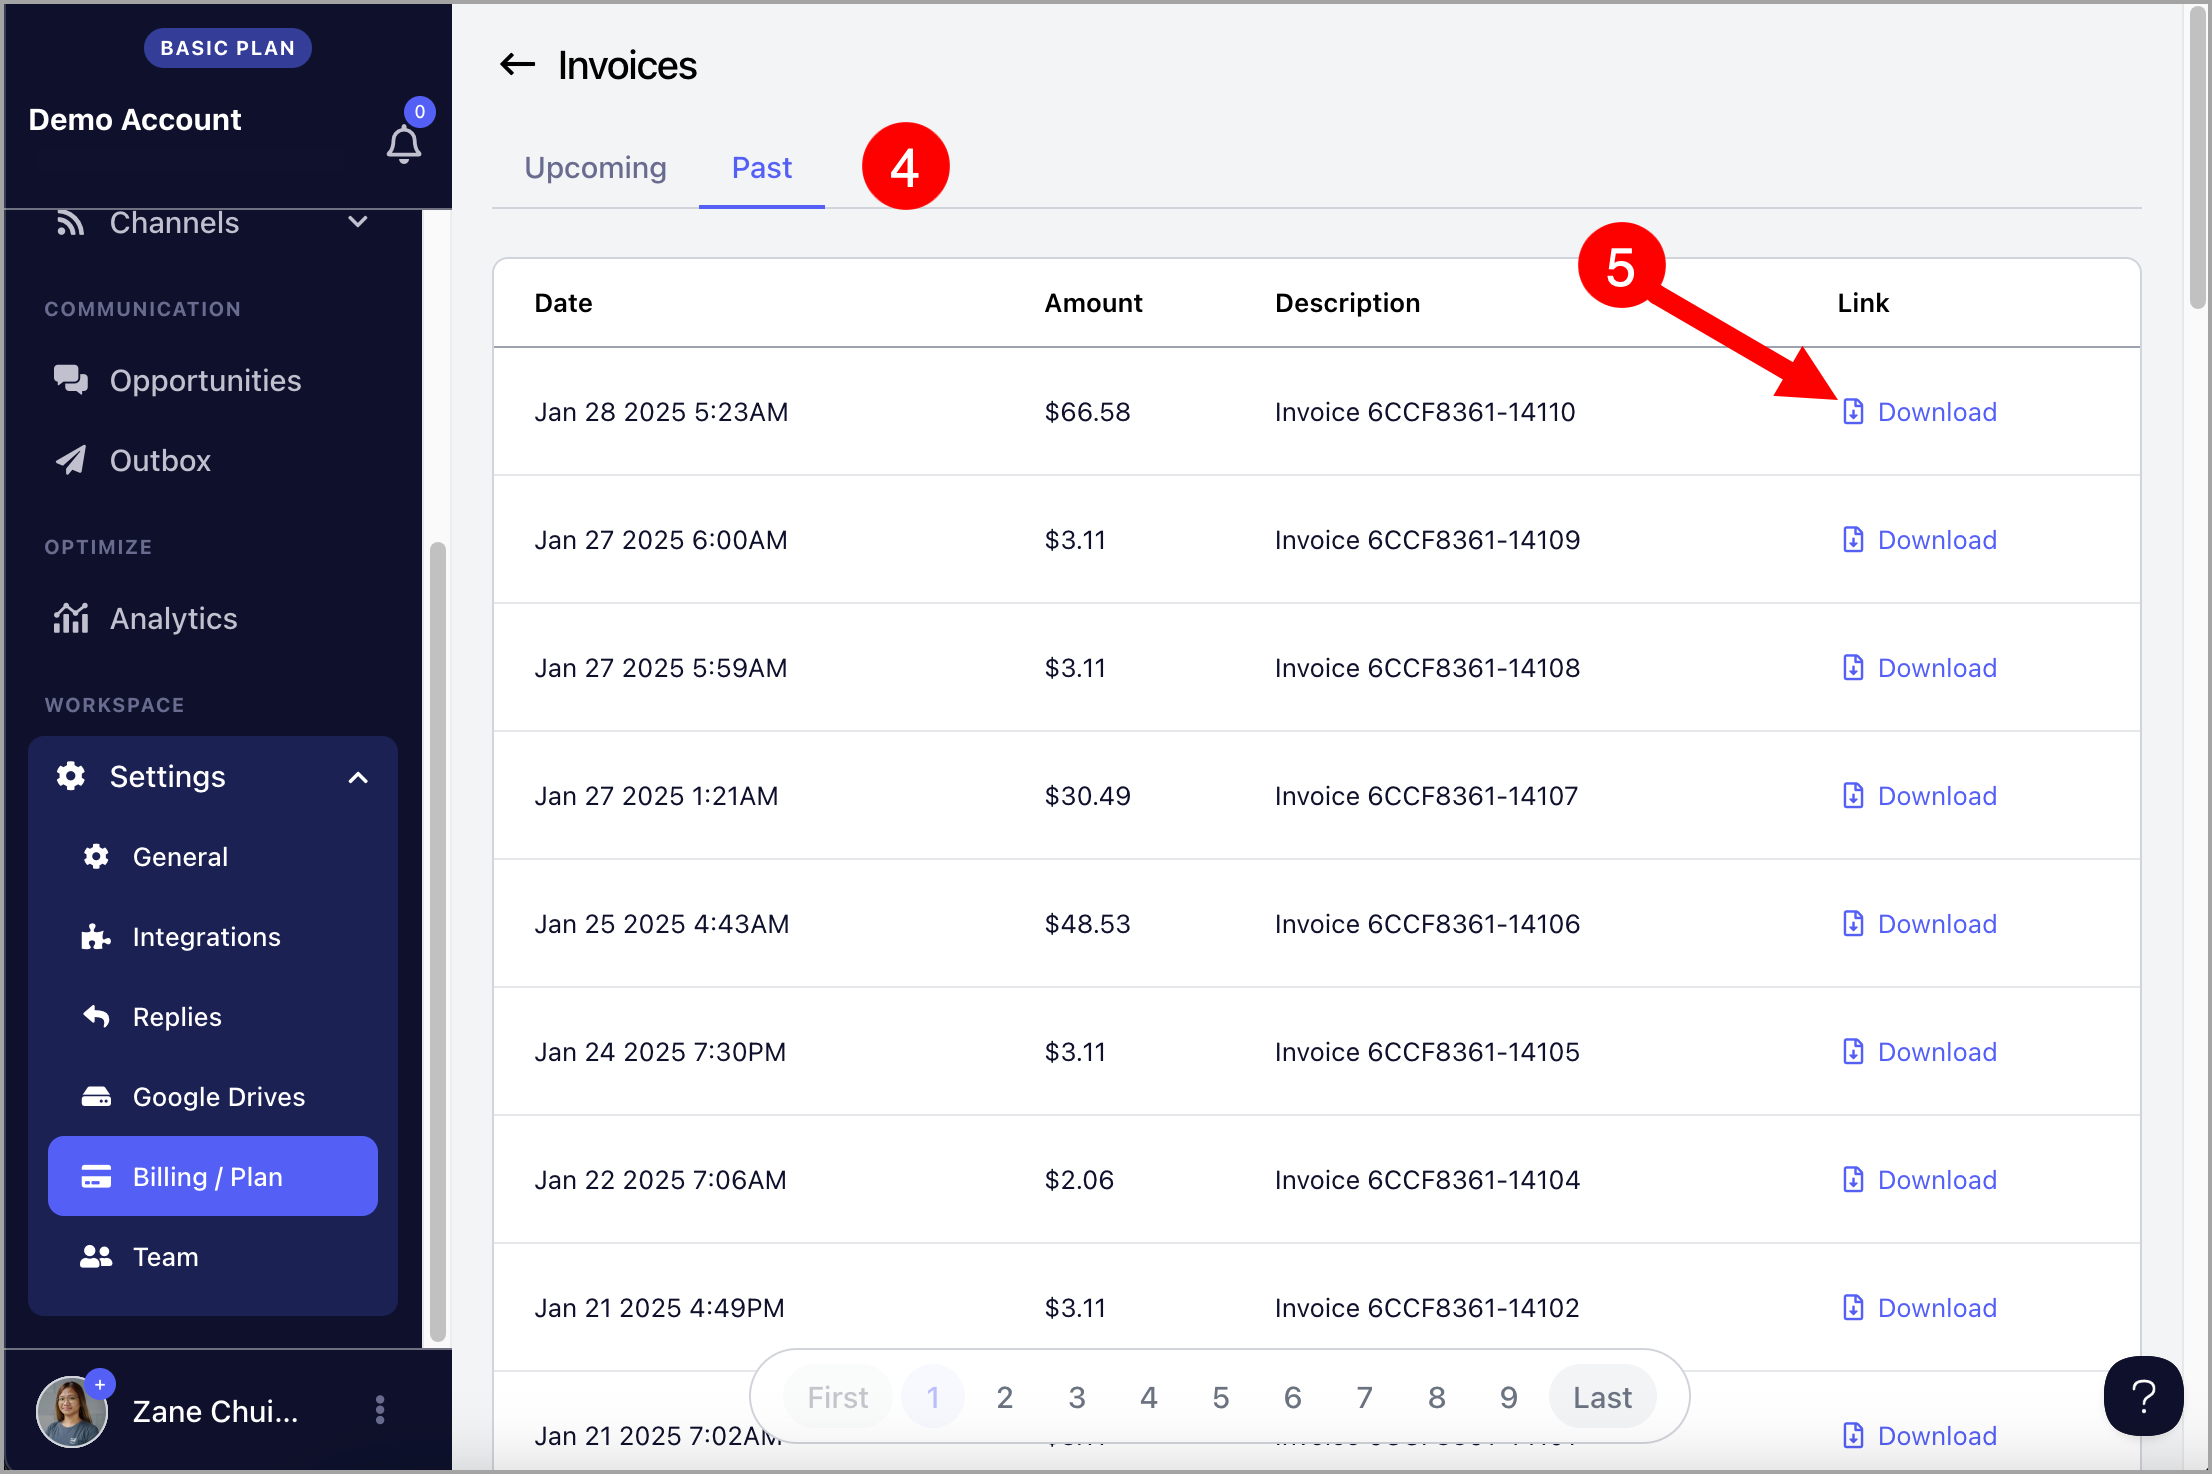Viewport: 2212px width, 1474px height.
Task: Open General settings
Action: [180, 857]
